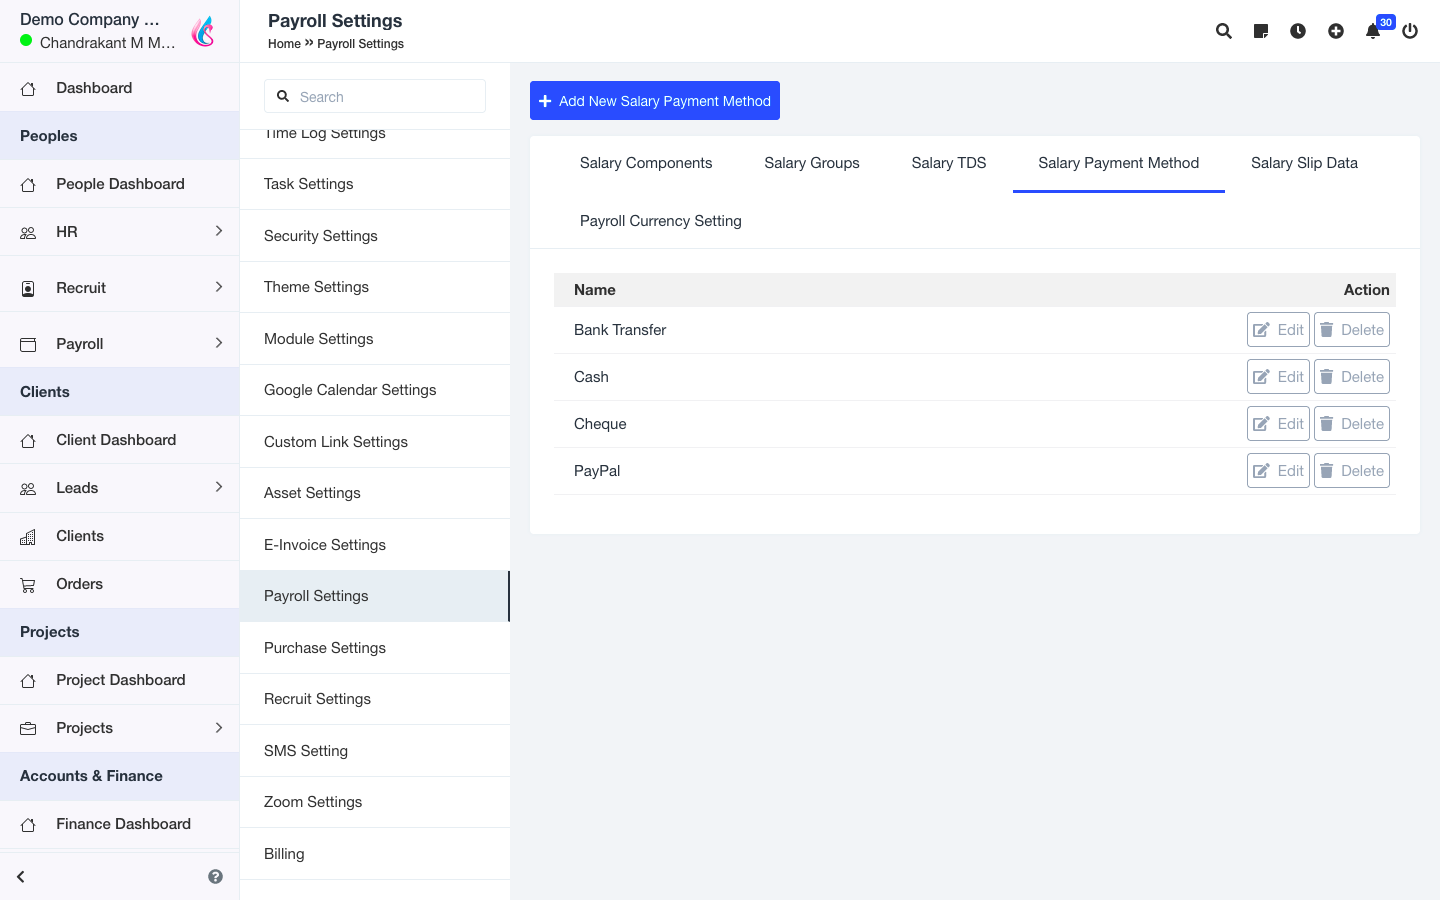Open the help question mark icon

point(215,876)
